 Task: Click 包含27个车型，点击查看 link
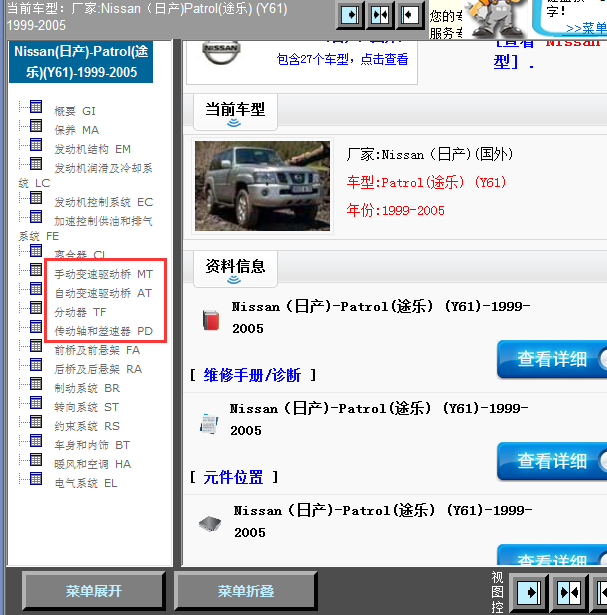[343, 60]
